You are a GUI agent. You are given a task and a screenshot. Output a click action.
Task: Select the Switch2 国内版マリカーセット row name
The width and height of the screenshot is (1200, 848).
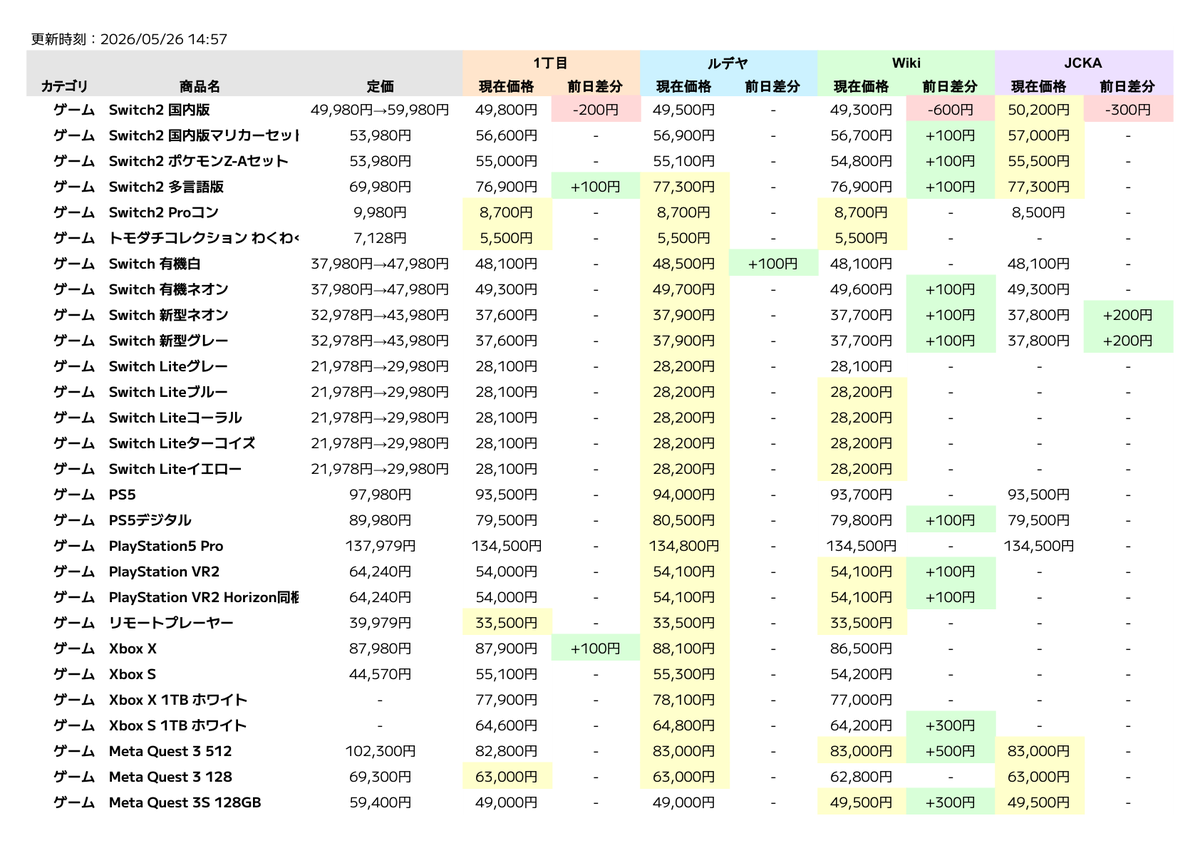(x=204, y=136)
